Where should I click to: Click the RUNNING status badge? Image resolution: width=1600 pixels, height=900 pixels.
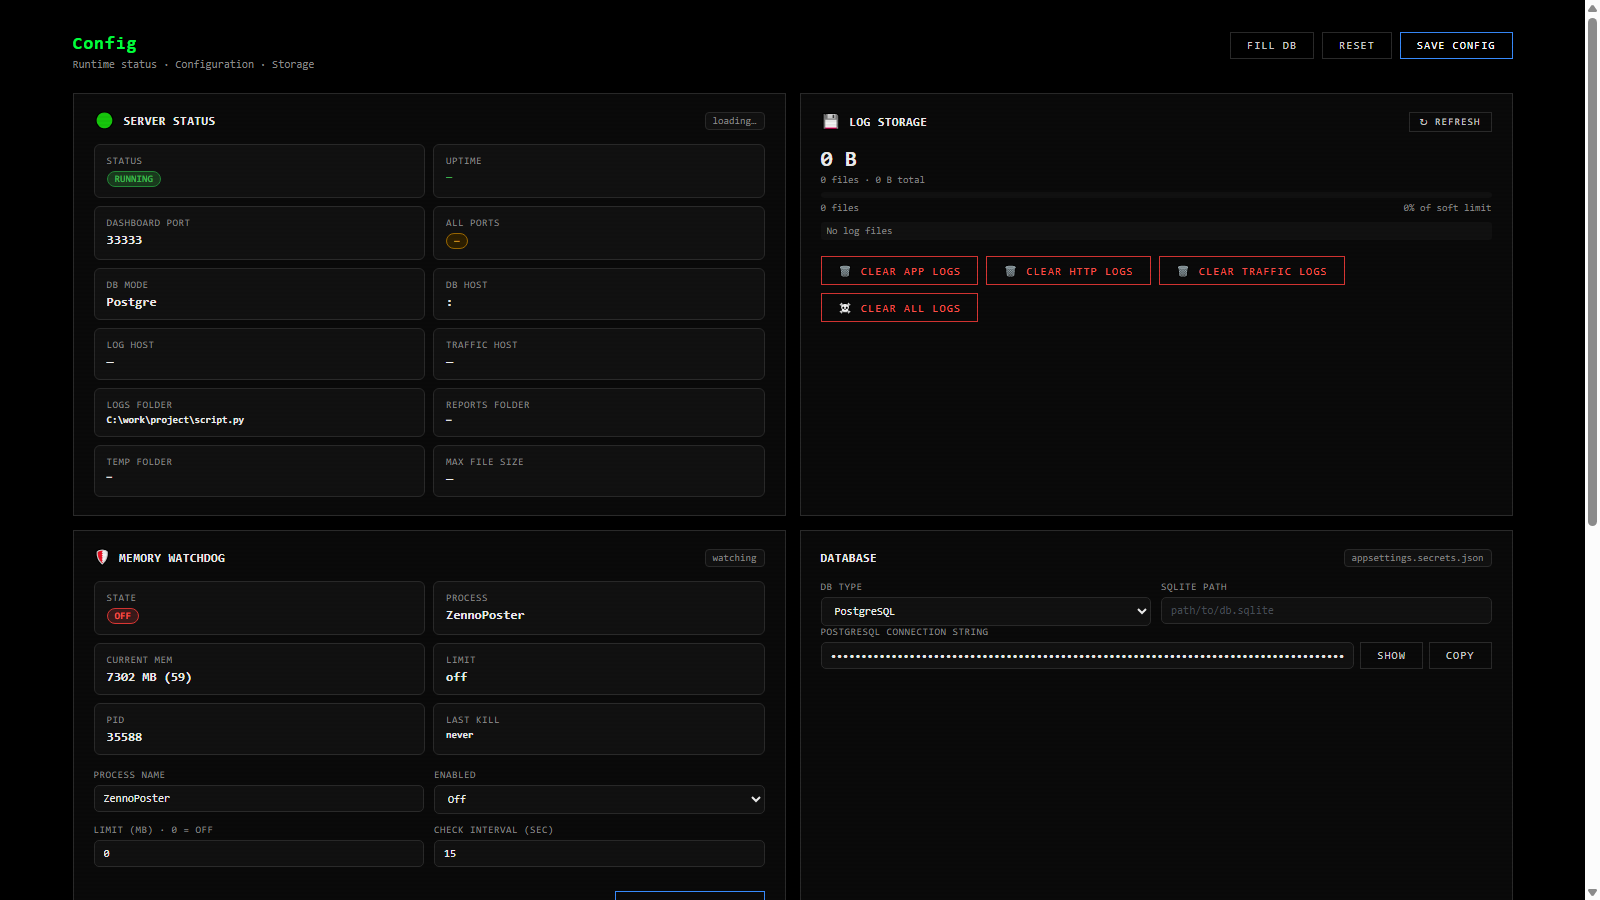(x=134, y=179)
